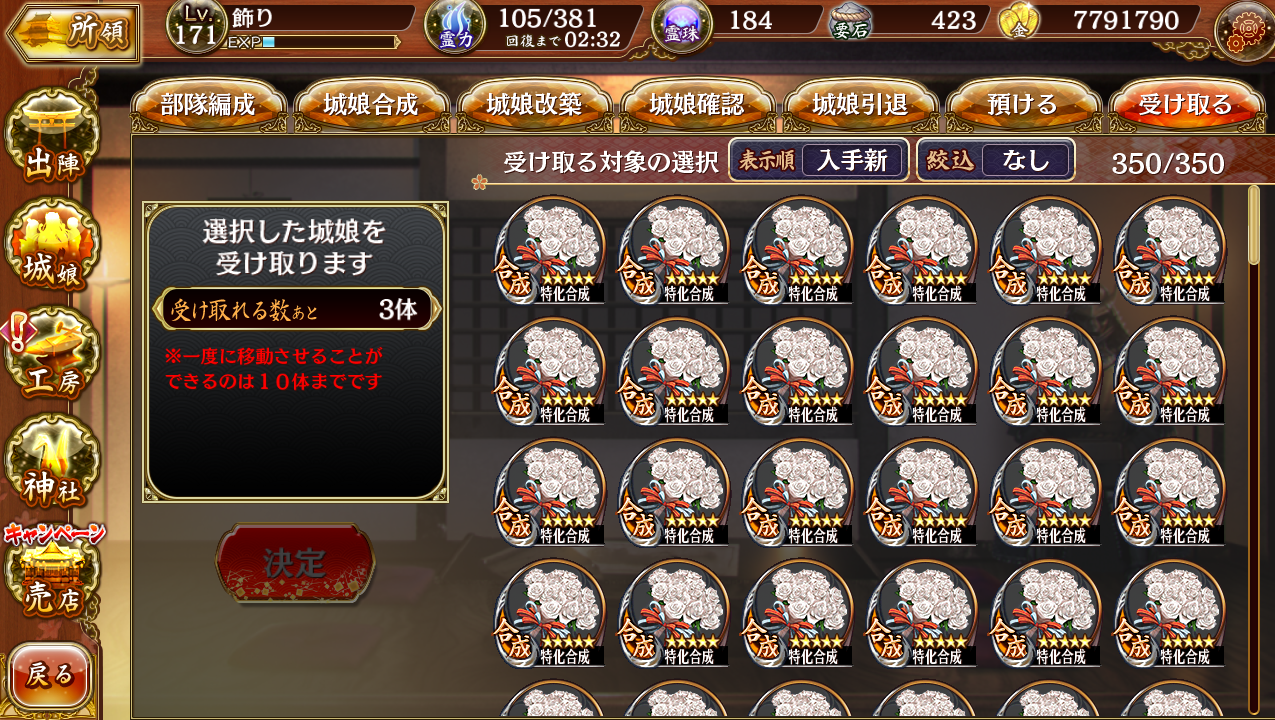Click the 戻る back button

tap(50, 676)
